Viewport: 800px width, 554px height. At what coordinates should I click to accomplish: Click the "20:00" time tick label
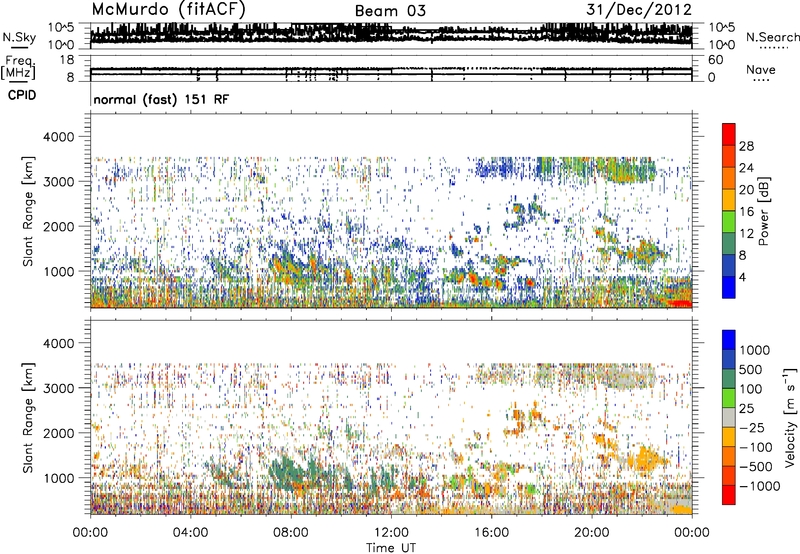point(592,533)
